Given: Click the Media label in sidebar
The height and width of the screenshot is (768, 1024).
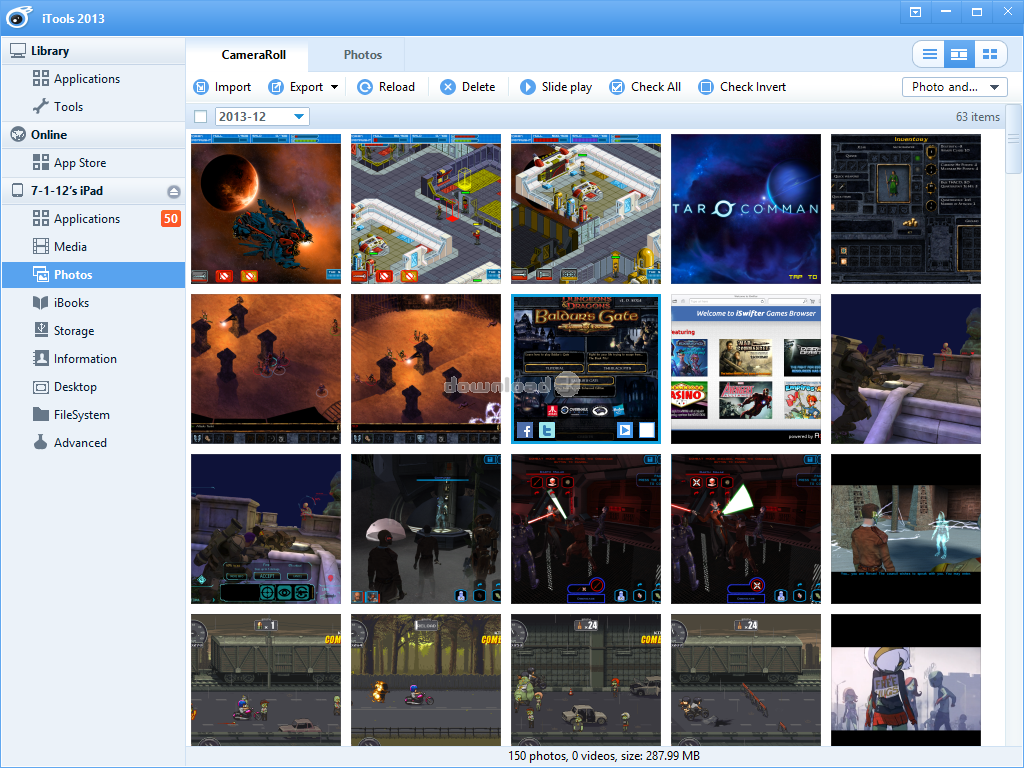Looking at the screenshot, I should (71, 247).
